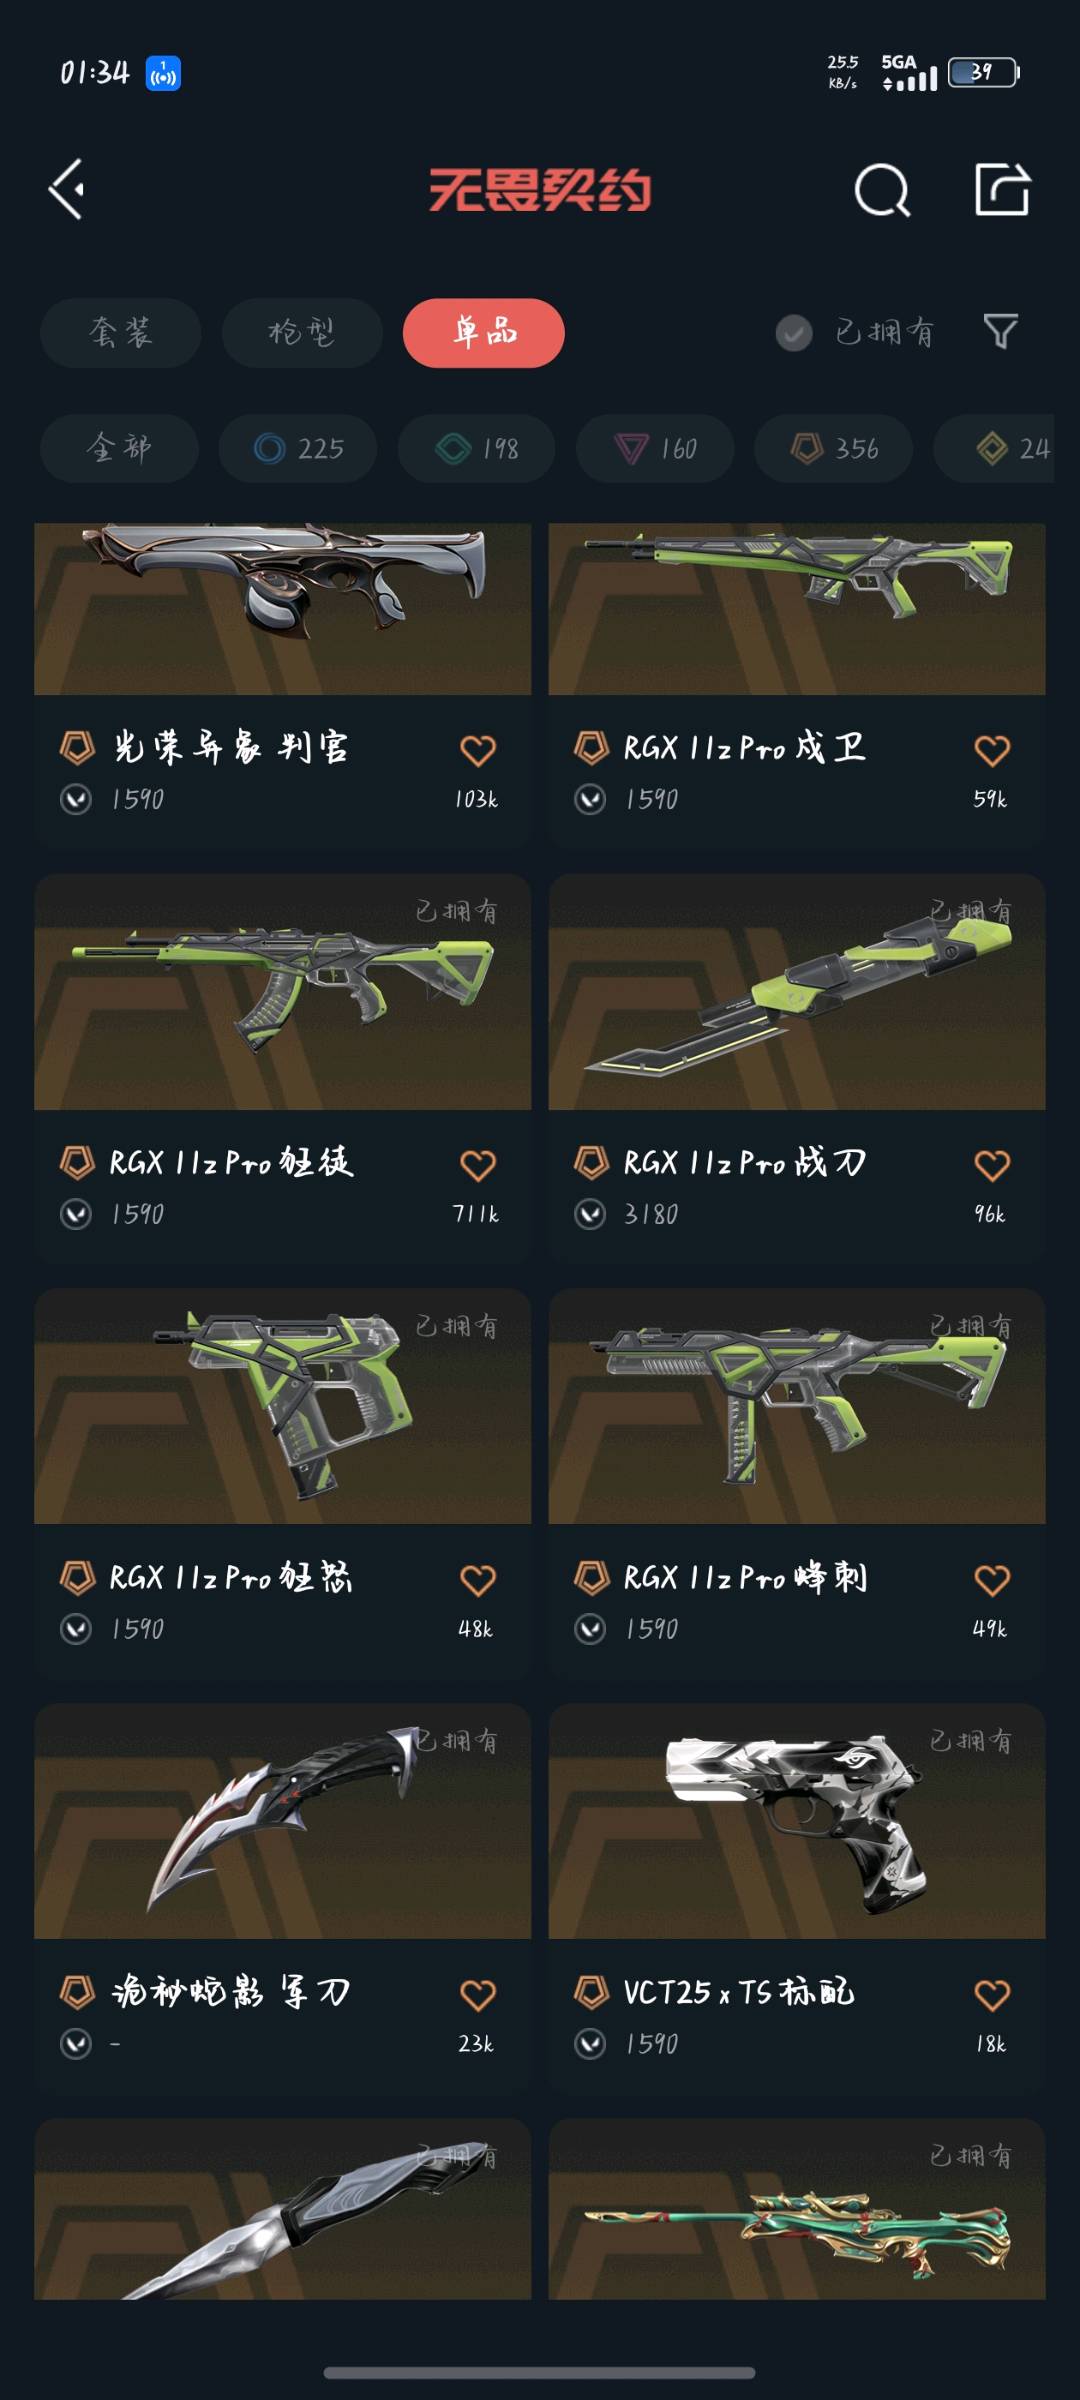Viewport: 1080px width, 2400px height.
Task: Open the search magnifier icon
Action: point(882,189)
